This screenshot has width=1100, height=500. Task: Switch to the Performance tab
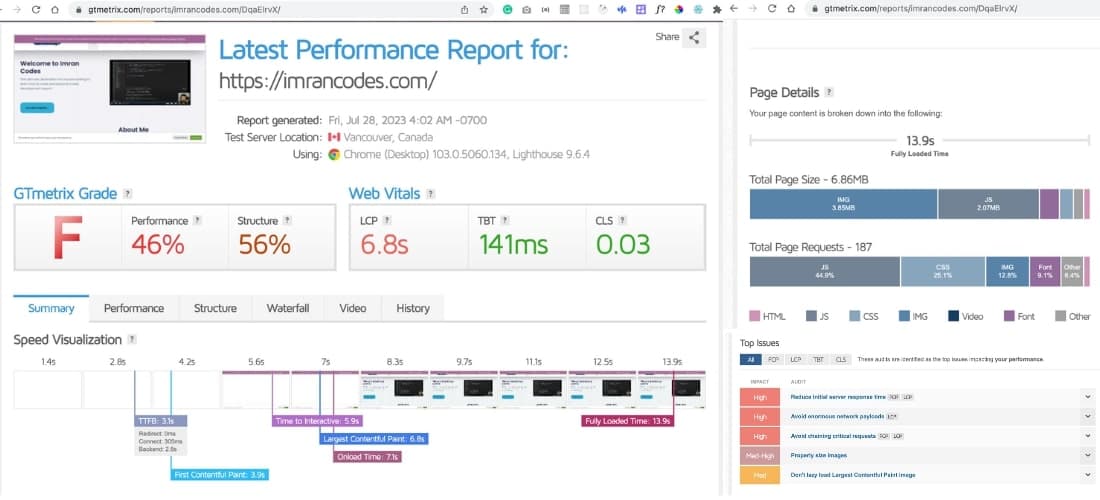point(134,308)
